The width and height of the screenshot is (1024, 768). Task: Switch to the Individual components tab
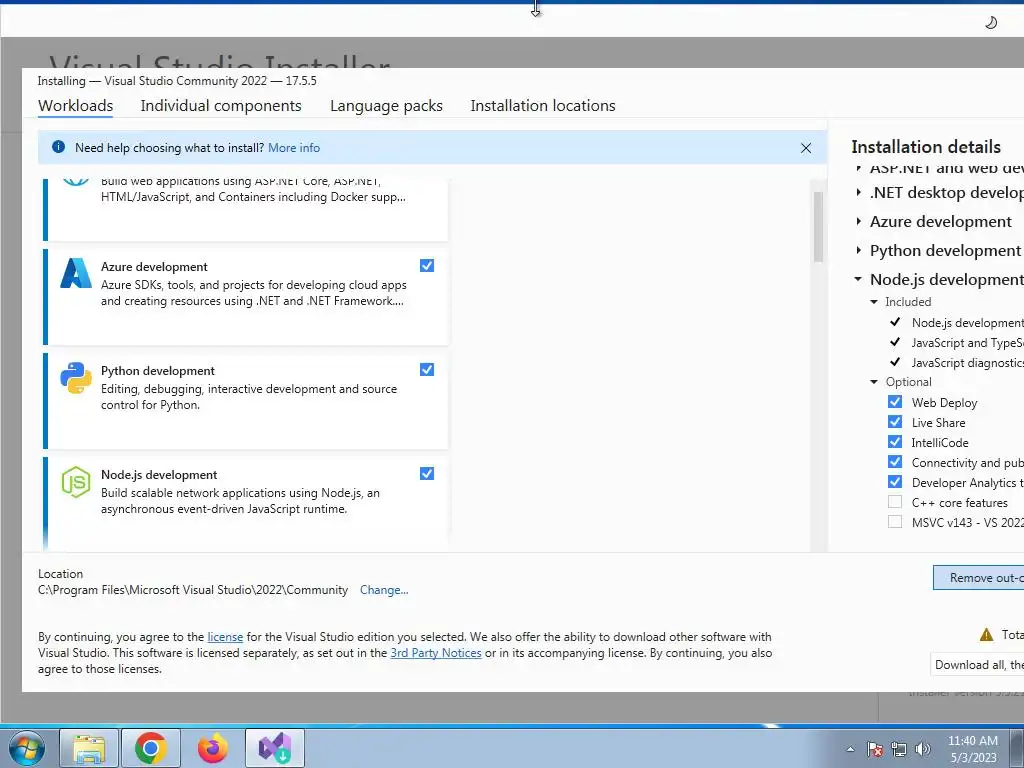[x=221, y=106]
